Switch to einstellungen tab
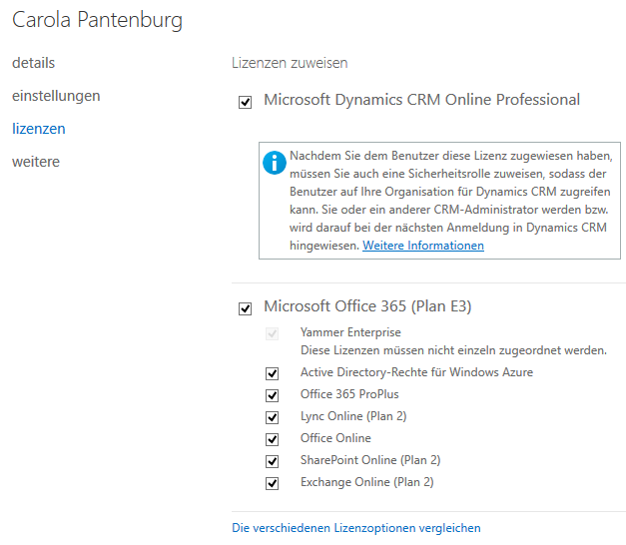 tap(56, 96)
